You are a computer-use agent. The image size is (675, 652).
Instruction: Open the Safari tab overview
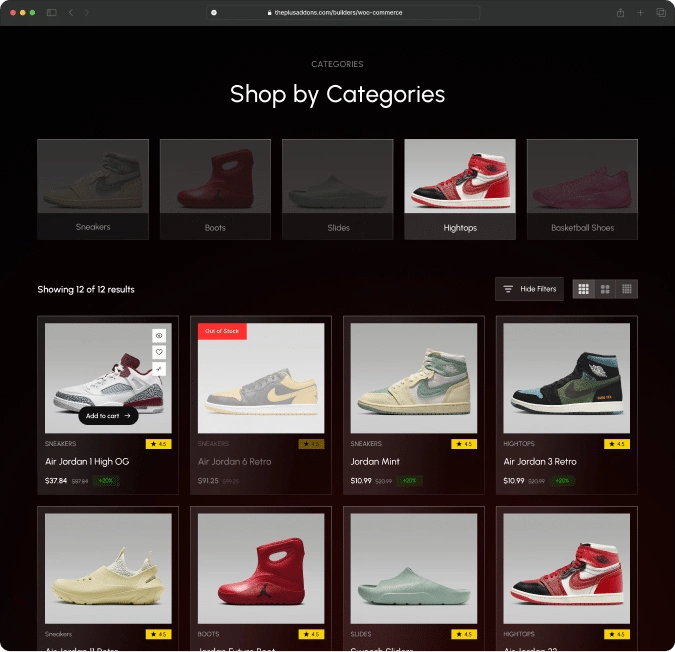(x=660, y=12)
